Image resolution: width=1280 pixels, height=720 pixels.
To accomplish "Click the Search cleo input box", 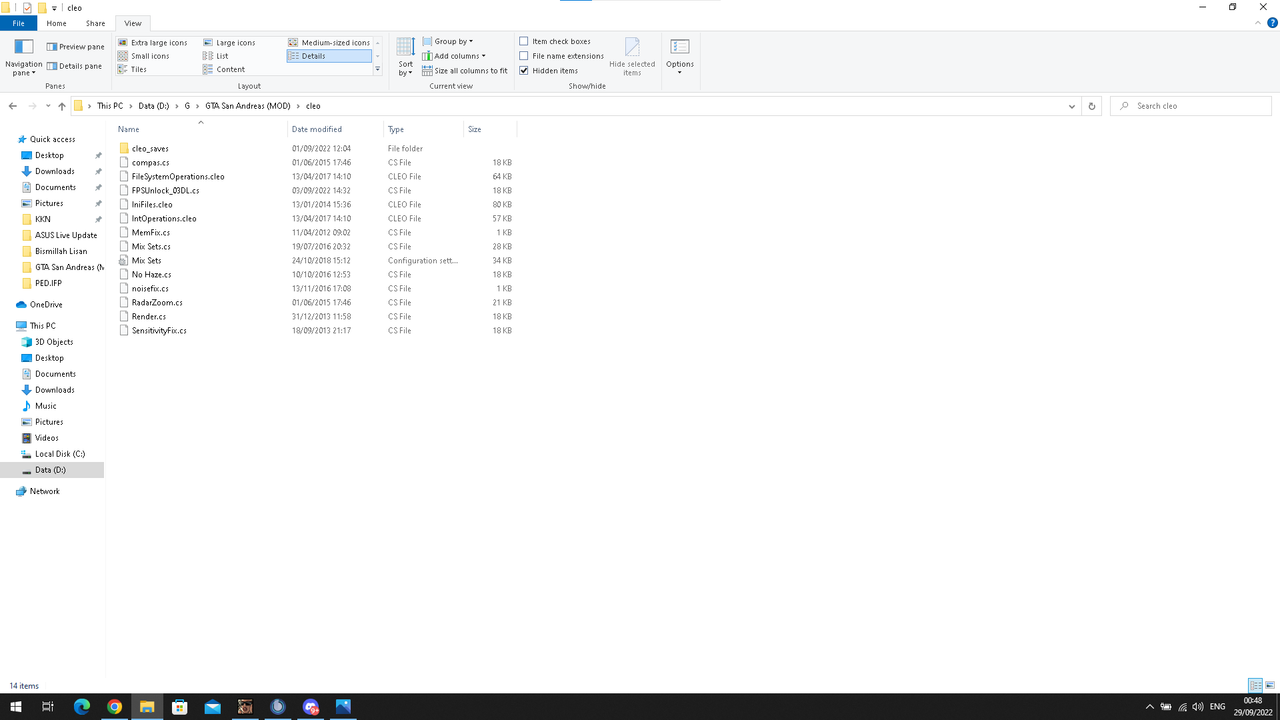I will click(1192, 106).
